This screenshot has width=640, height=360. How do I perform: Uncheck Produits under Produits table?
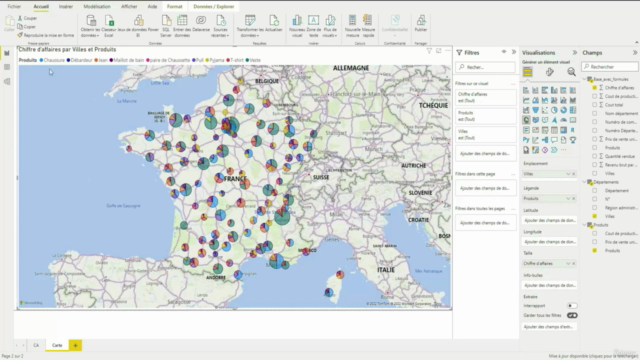pos(594,251)
